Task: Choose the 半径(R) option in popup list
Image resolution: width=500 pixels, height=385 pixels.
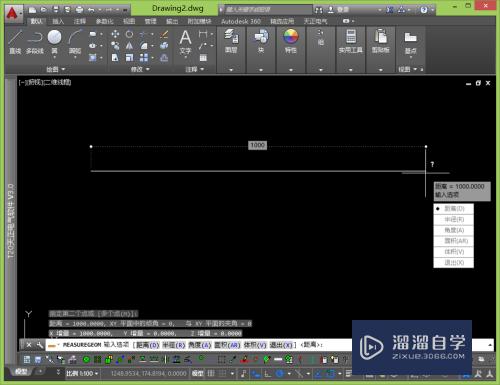Action: (453, 219)
